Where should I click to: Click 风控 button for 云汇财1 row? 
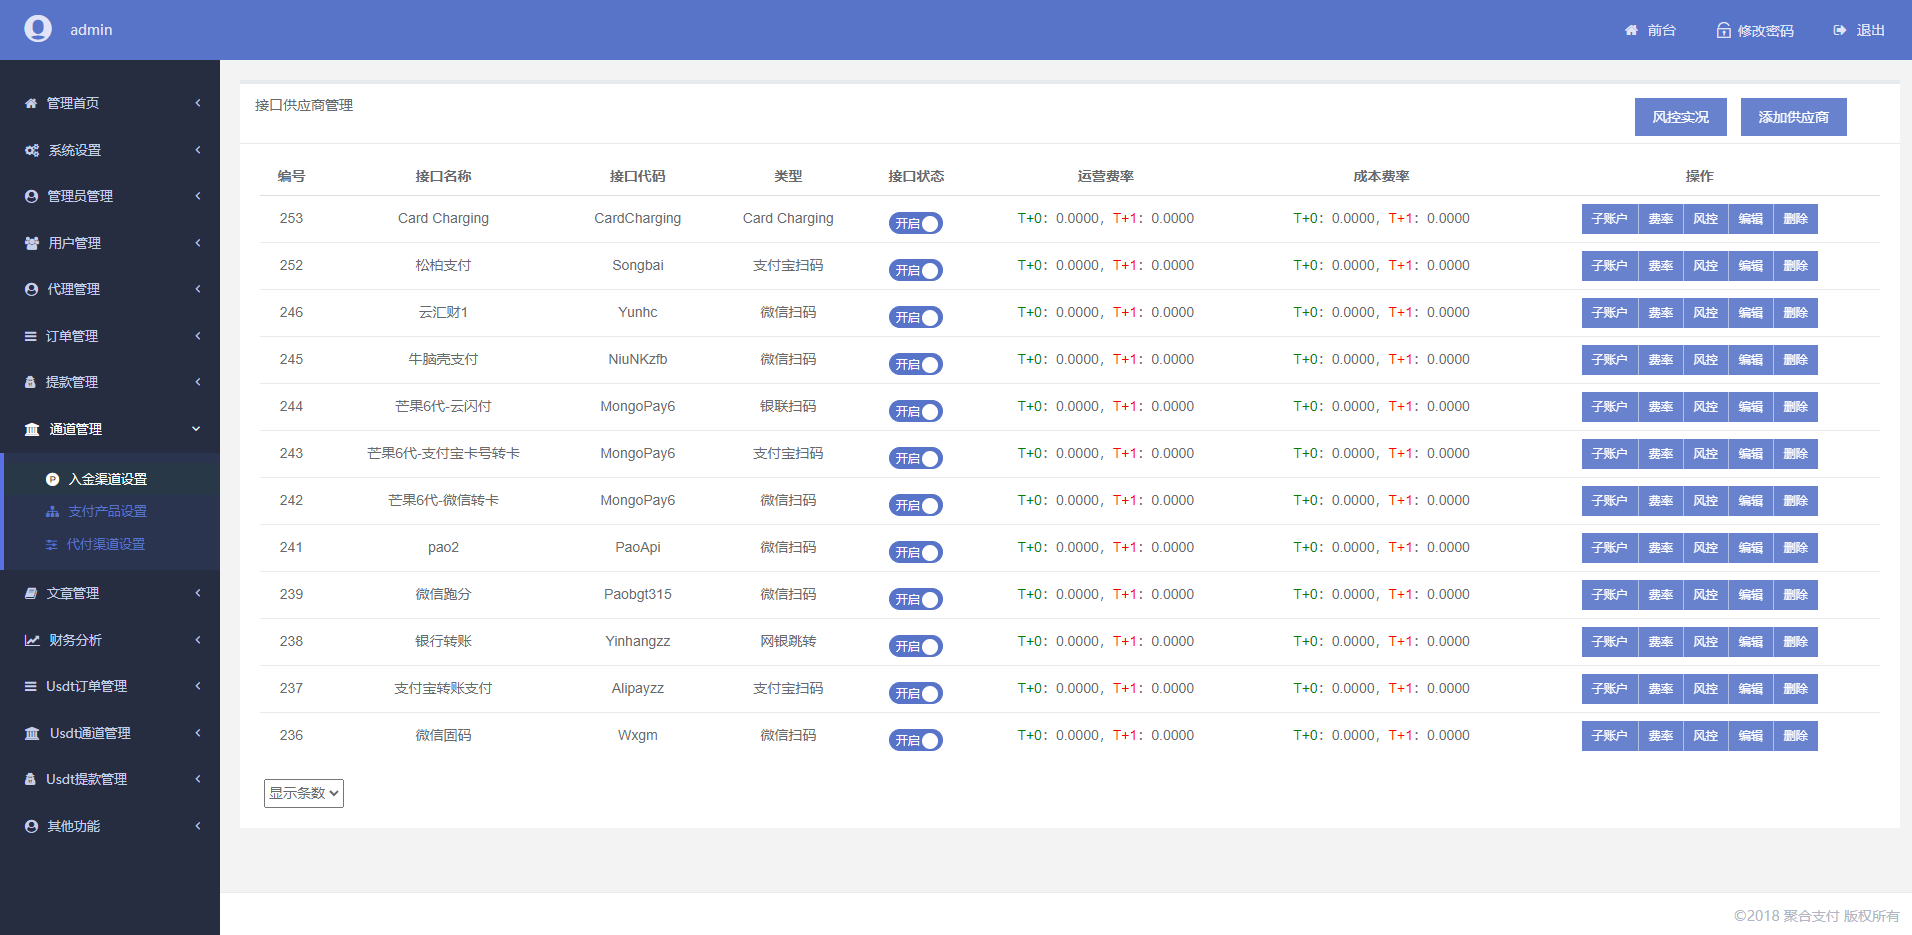1706,313
